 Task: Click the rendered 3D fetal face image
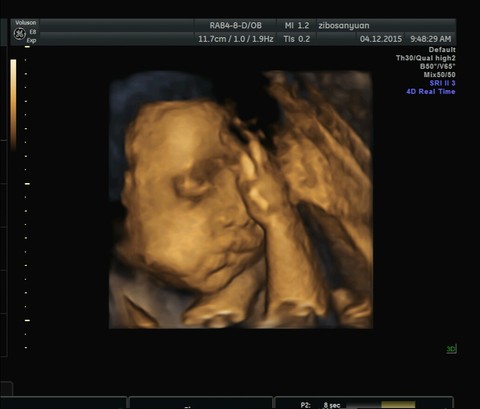pyautogui.click(x=241, y=199)
